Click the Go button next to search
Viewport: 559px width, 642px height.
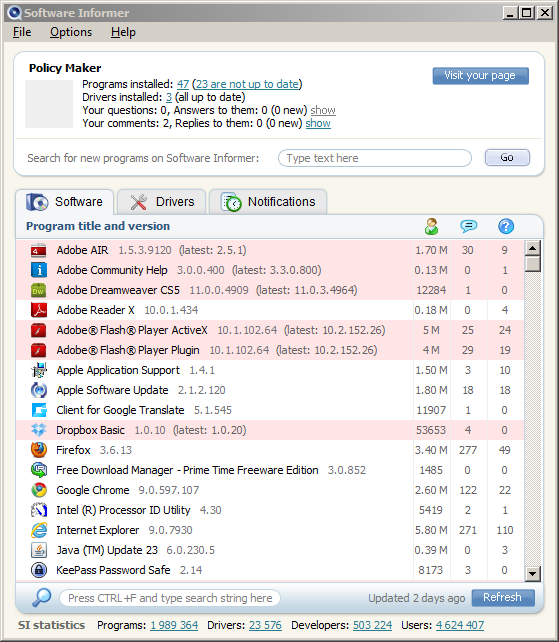(507, 158)
